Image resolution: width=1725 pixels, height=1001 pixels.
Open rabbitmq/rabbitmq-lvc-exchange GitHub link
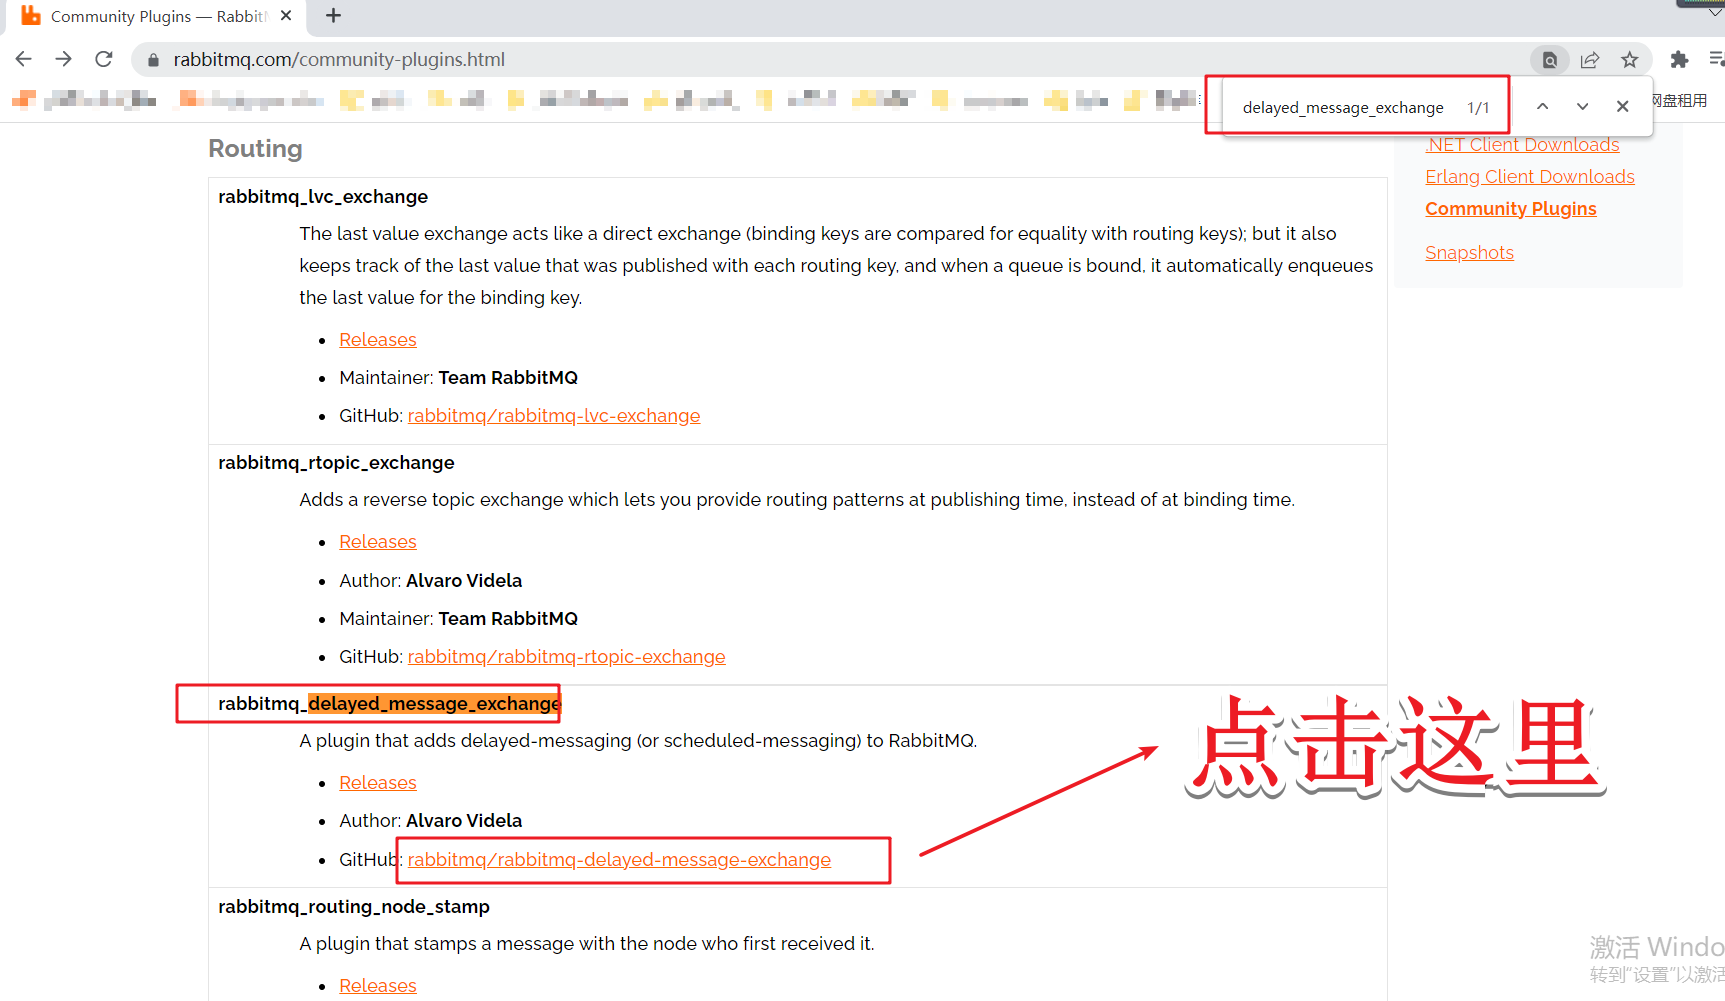554,416
